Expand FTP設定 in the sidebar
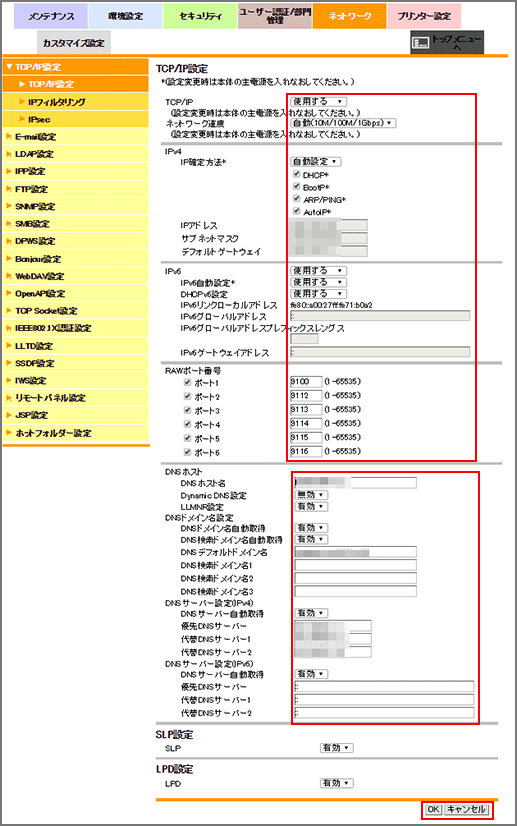Image resolution: width=517 pixels, height=826 pixels. [75, 189]
